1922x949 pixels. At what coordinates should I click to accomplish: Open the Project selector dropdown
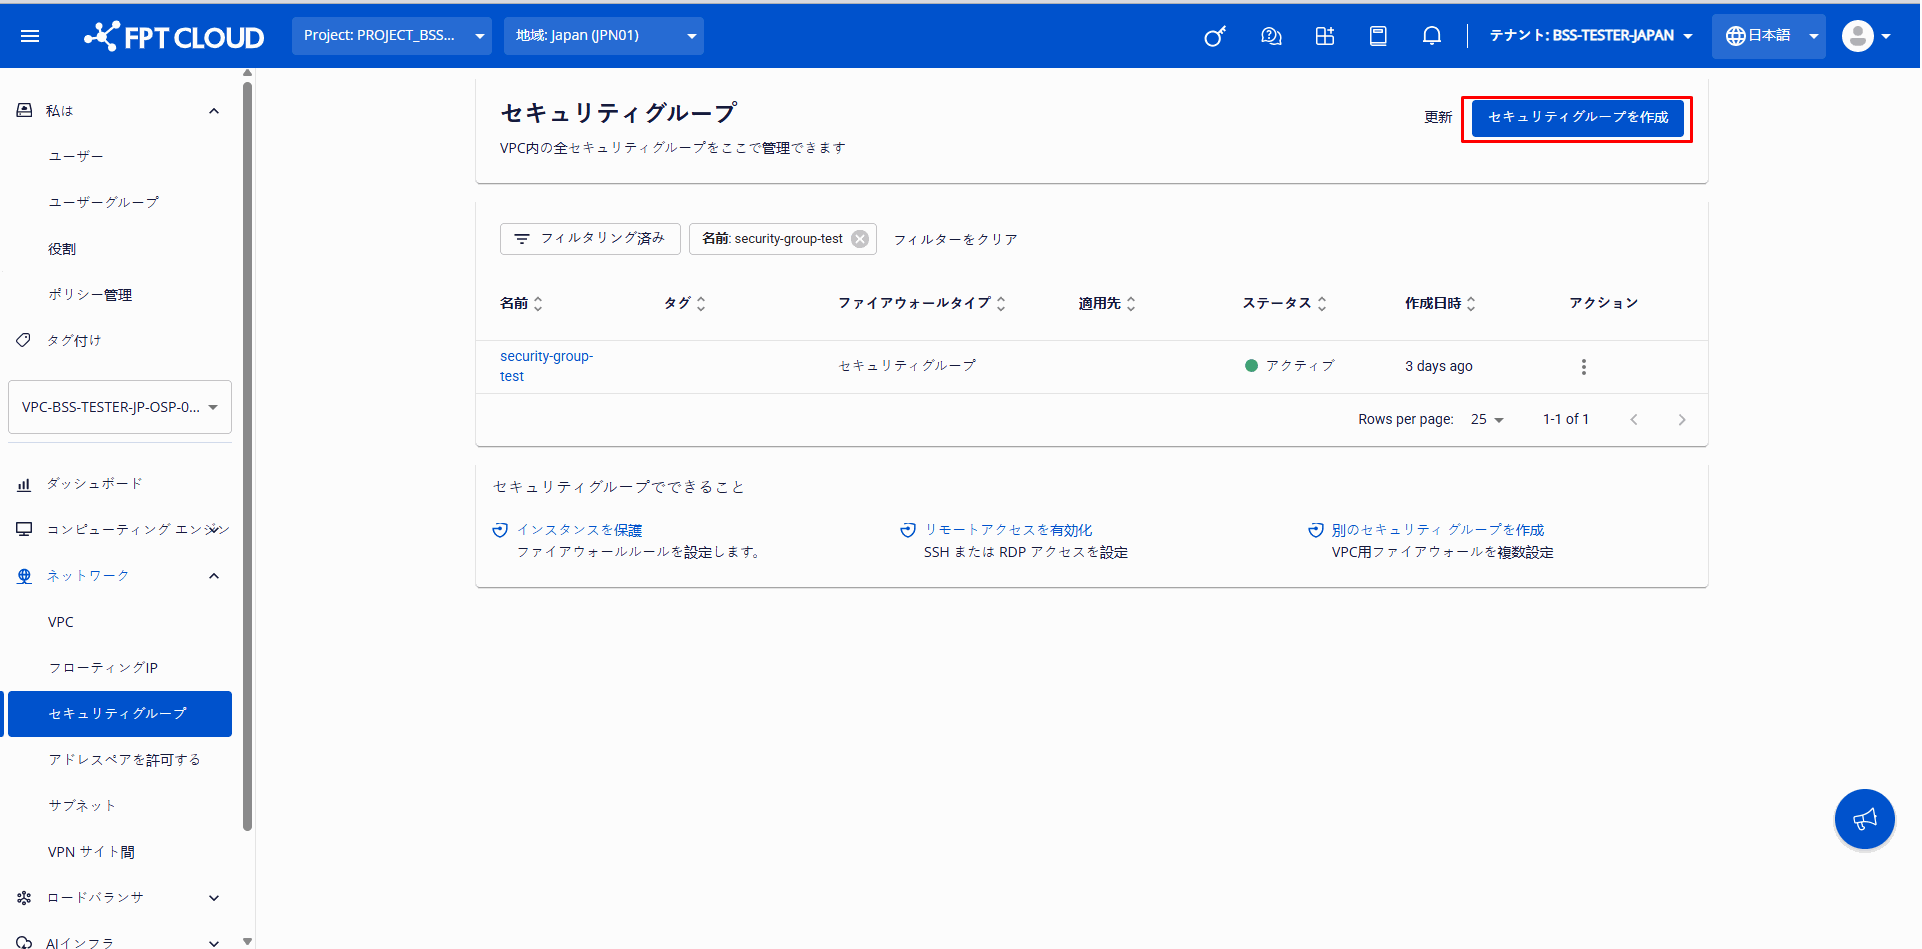pos(392,36)
